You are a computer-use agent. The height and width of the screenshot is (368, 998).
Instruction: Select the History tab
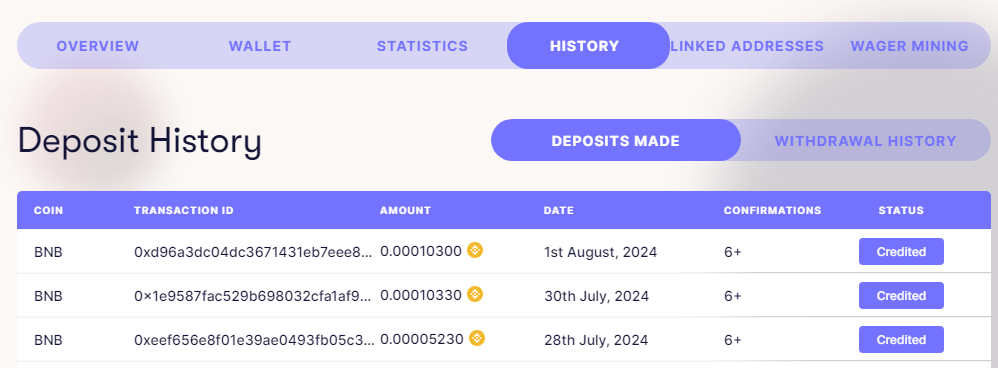tap(588, 46)
